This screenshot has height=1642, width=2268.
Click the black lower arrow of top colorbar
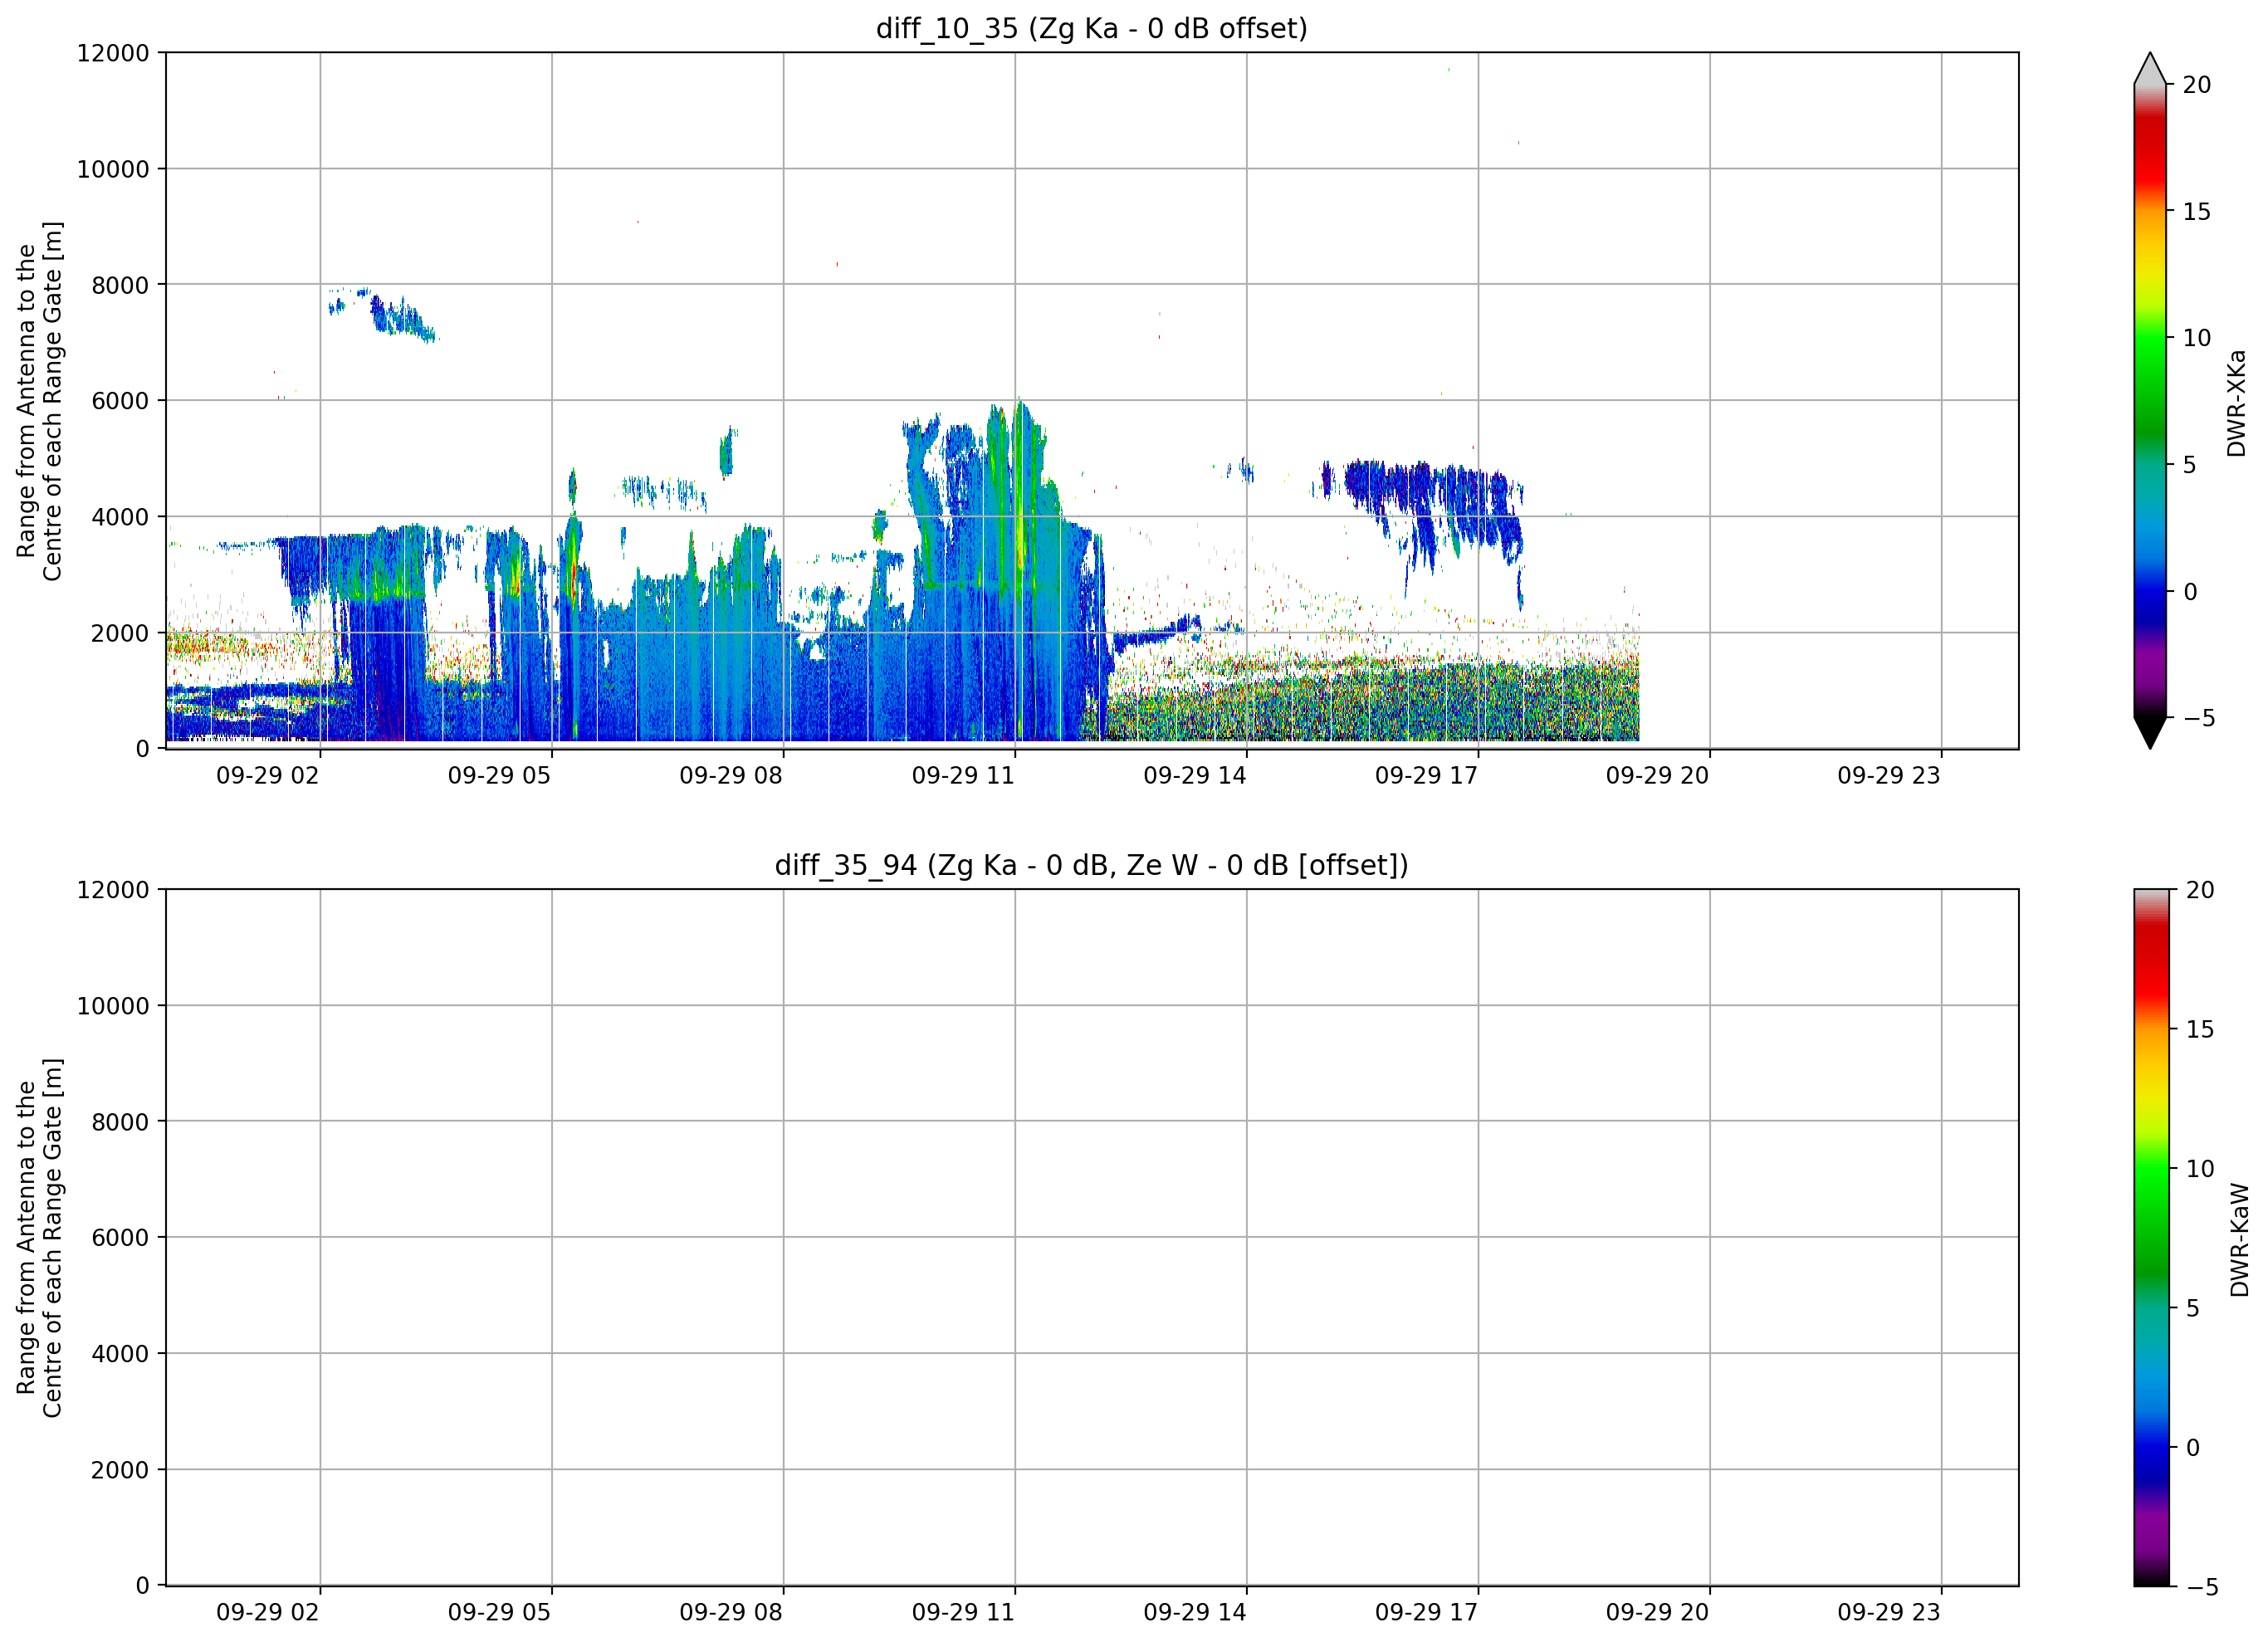tap(2149, 732)
